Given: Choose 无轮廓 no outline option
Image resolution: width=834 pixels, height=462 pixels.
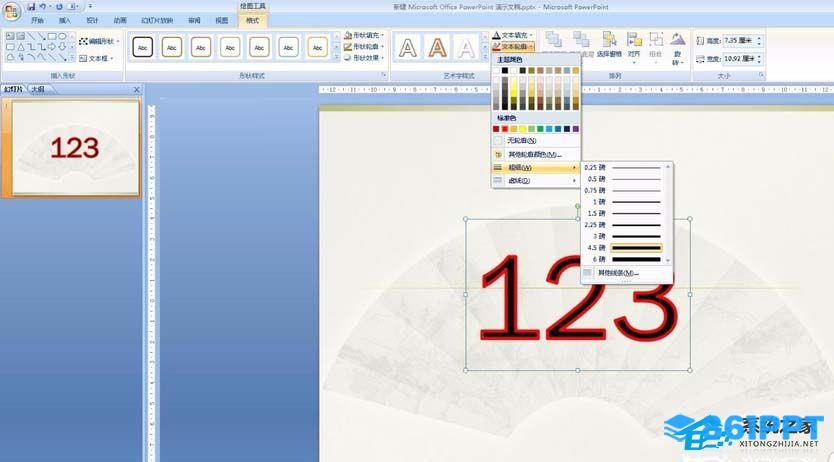Looking at the screenshot, I should [x=536, y=140].
